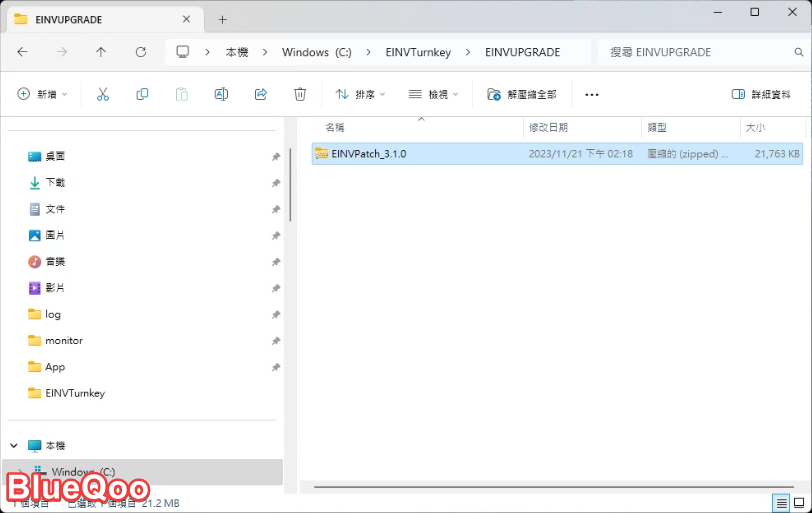Open the See more ellipsis menu

[x=591, y=94]
